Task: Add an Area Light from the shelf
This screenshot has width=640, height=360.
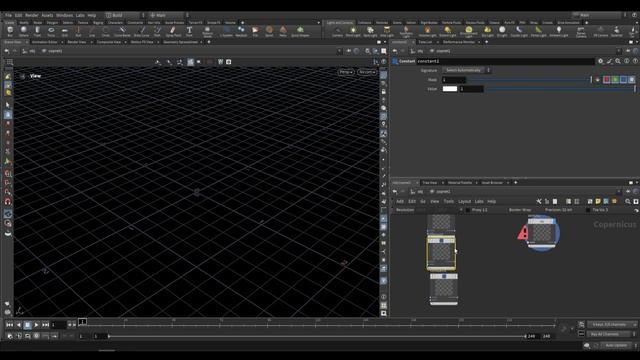Action: [x=387, y=31]
